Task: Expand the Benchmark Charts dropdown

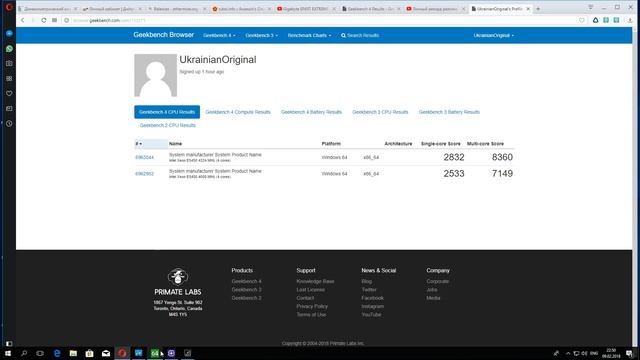Action: coord(309,36)
